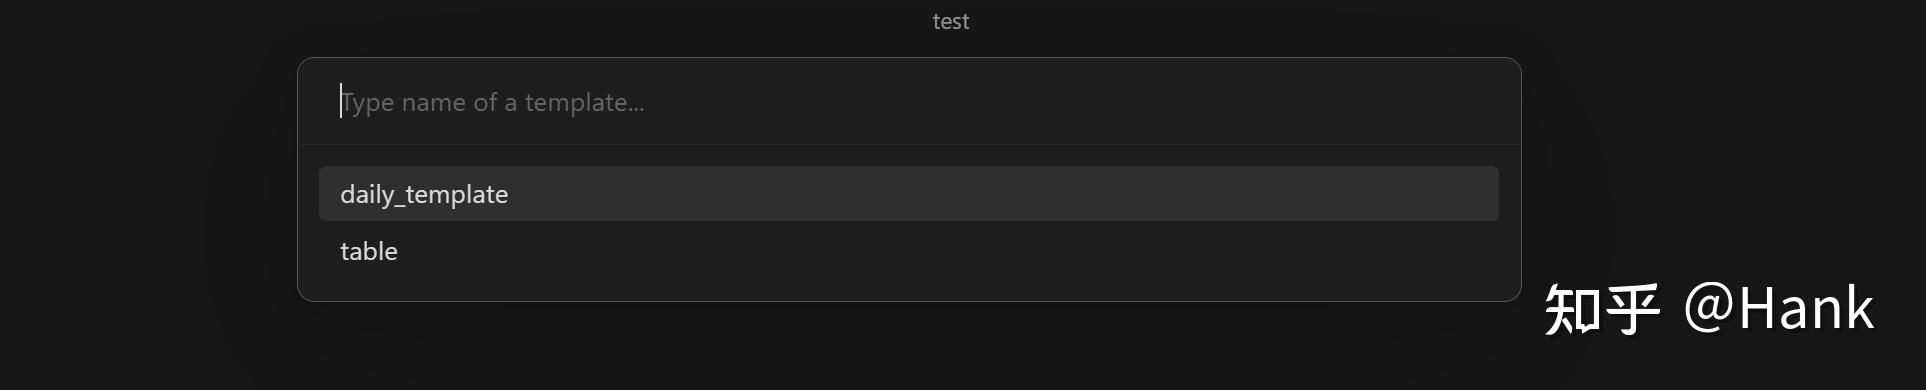The width and height of the screenshot is (1926, 390).
Task: Click the word "template" in placeholder
Action: (577, 102)
